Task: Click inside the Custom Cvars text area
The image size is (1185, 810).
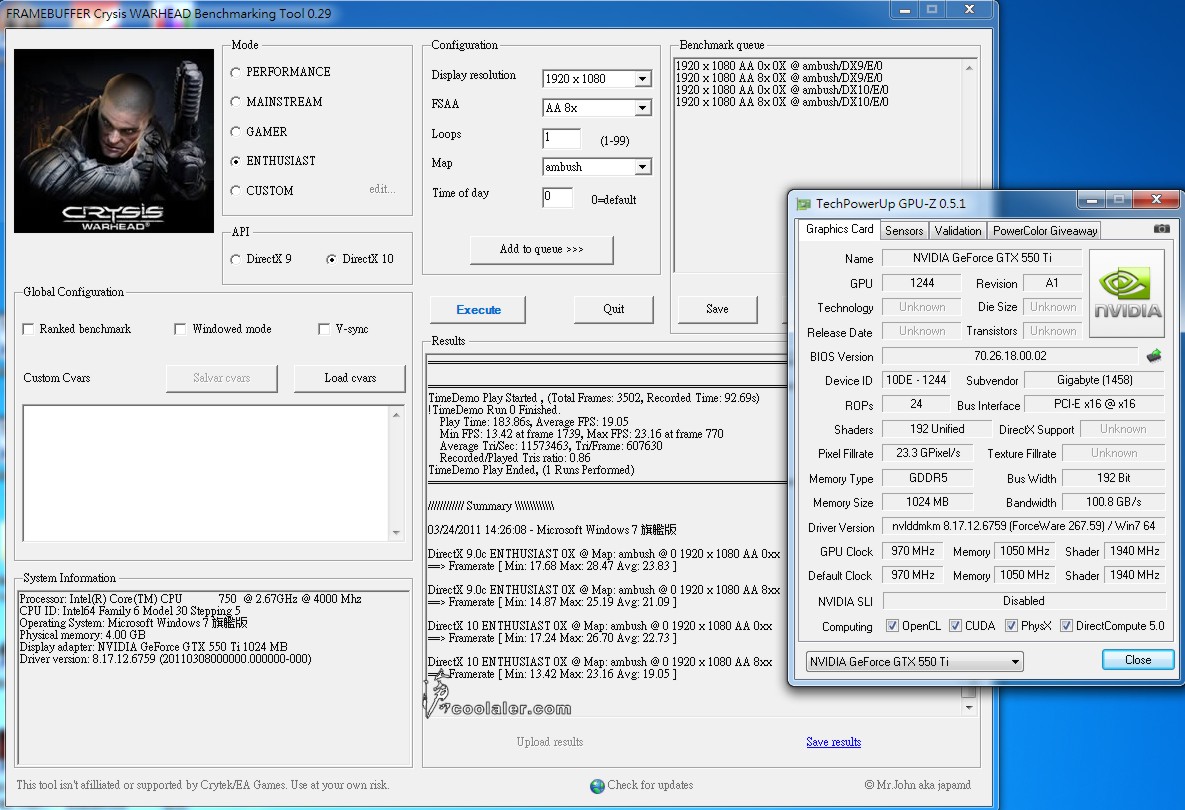Action: click(206, 473)
